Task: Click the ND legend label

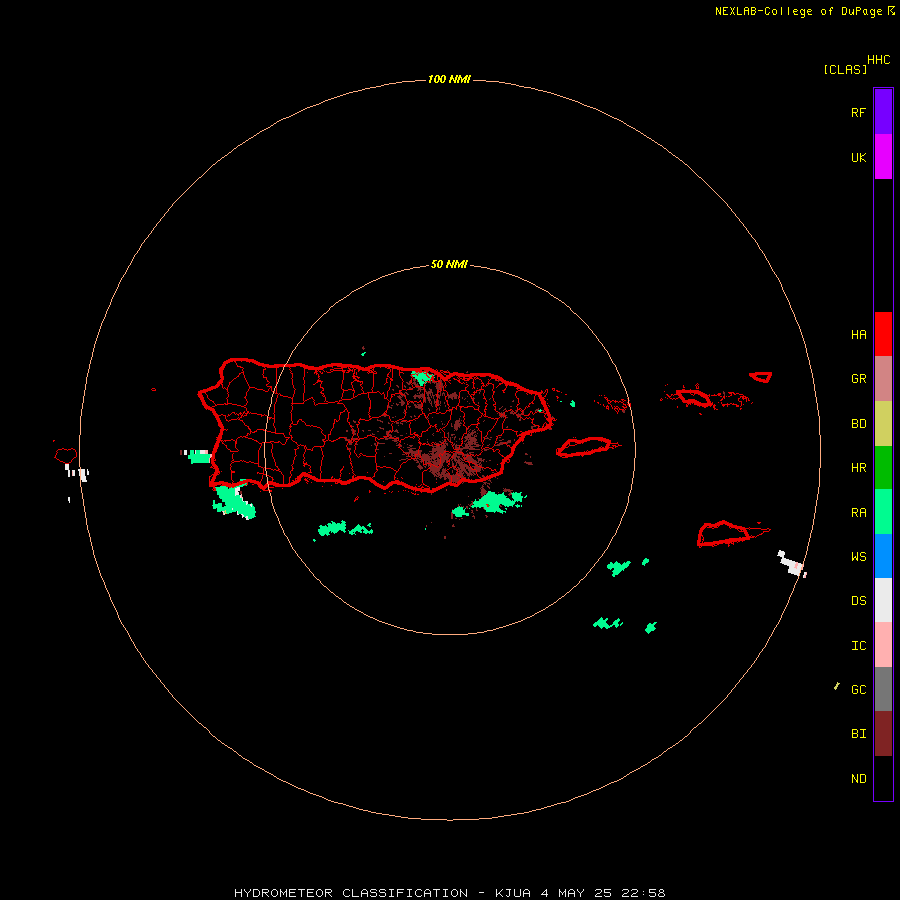Action: [x=858, y=779]
